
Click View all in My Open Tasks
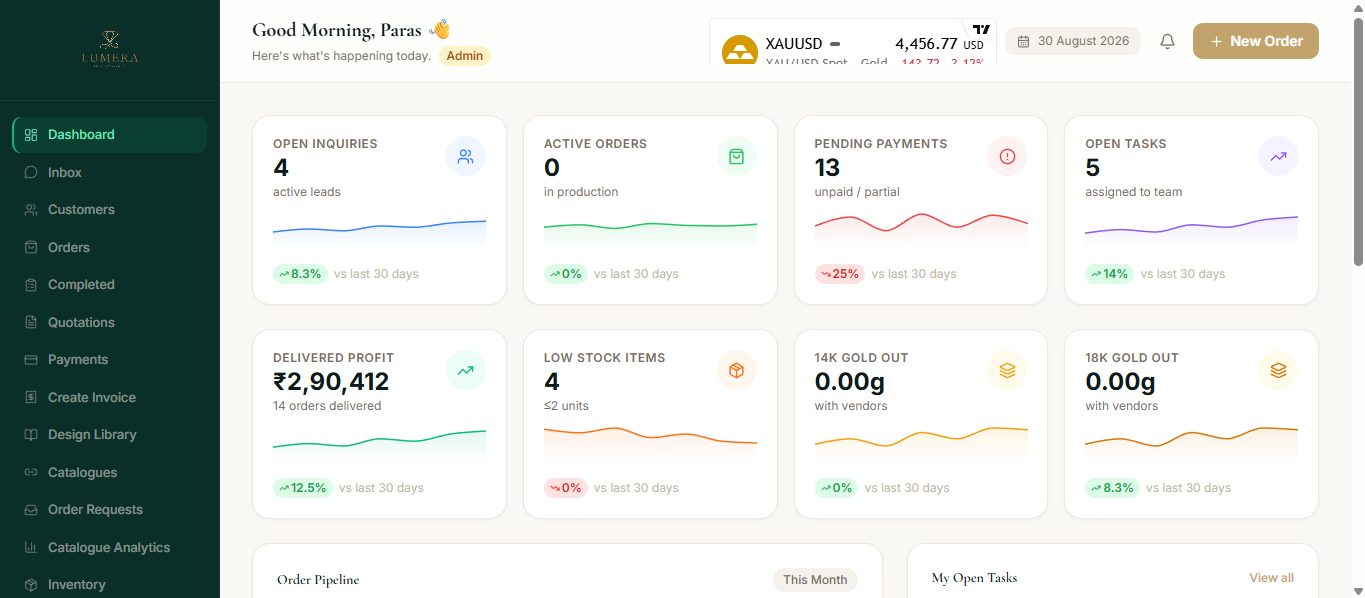1271,578
